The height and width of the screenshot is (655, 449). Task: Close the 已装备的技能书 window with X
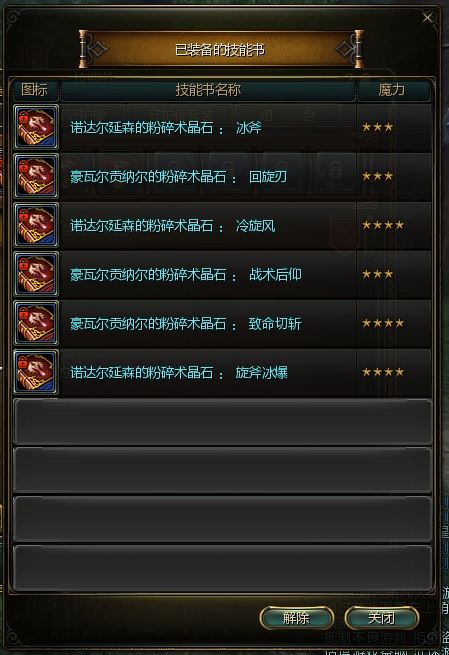point(427,18)
